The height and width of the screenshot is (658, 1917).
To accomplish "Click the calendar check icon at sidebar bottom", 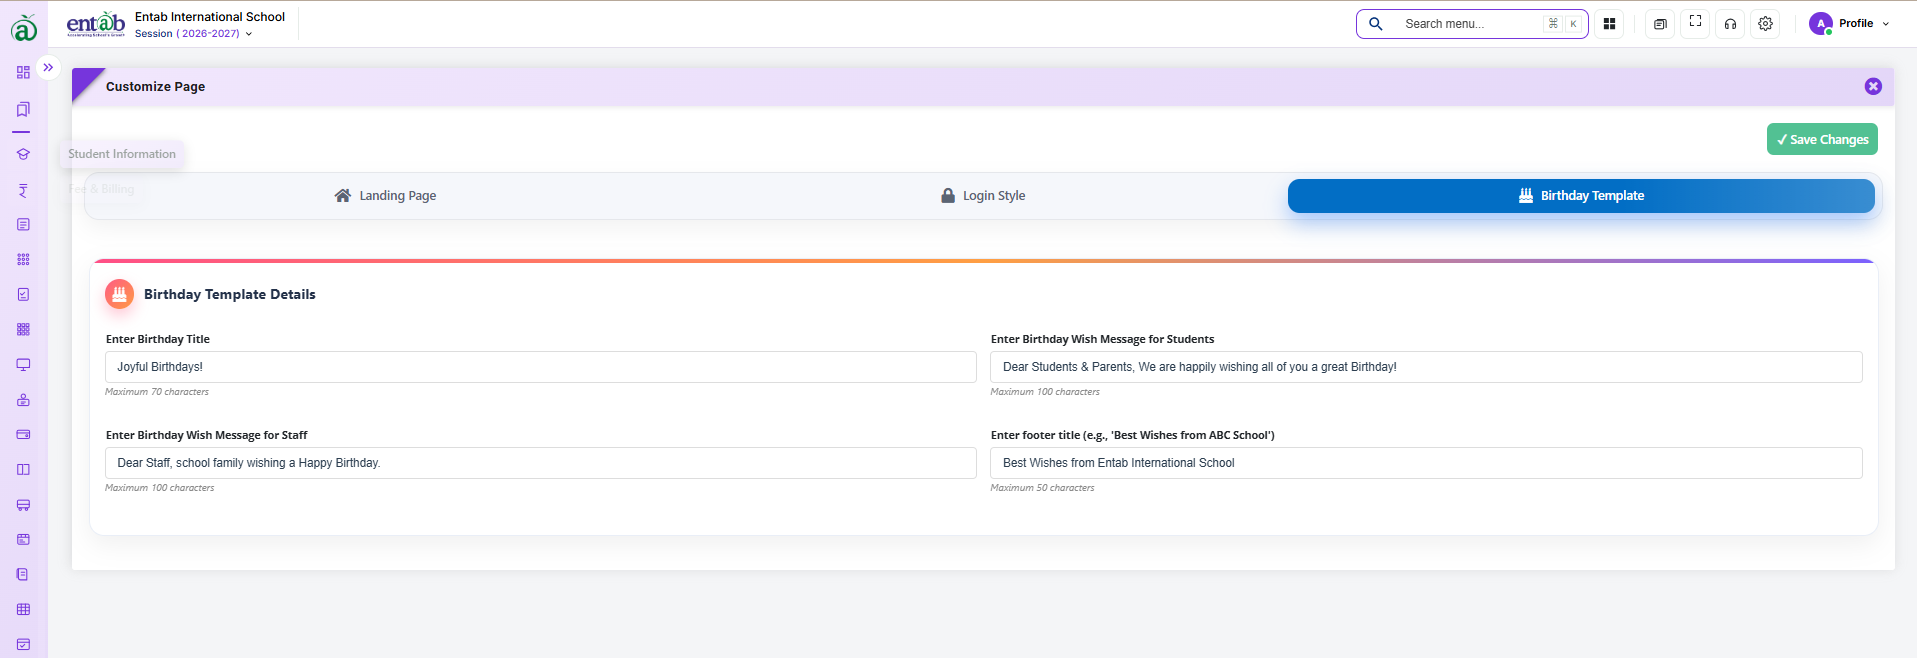I will (23, 644).
